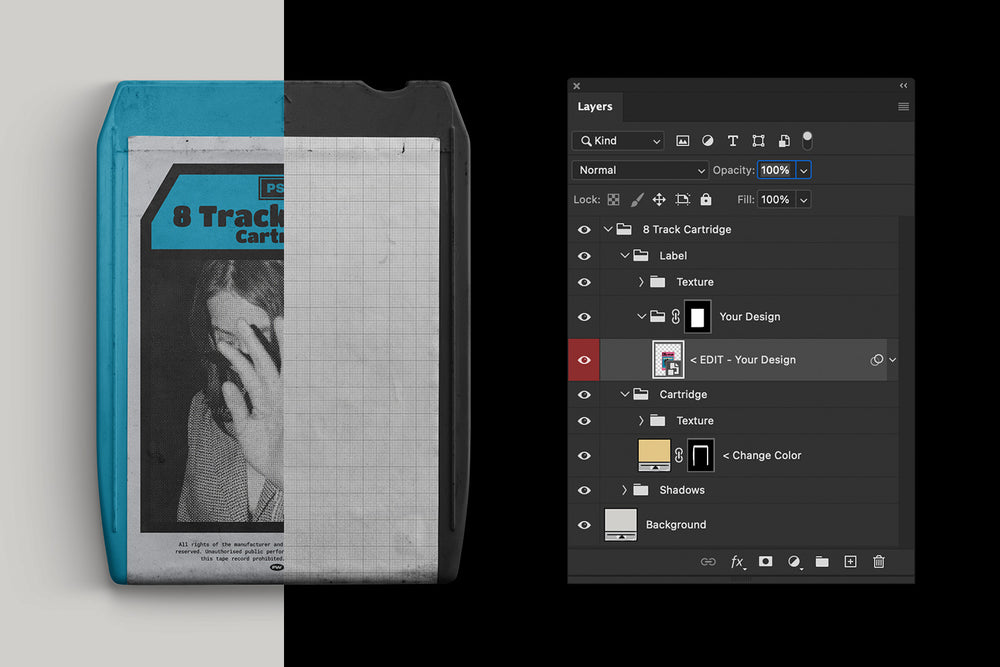Open the Kind filter dropdown

618,141
